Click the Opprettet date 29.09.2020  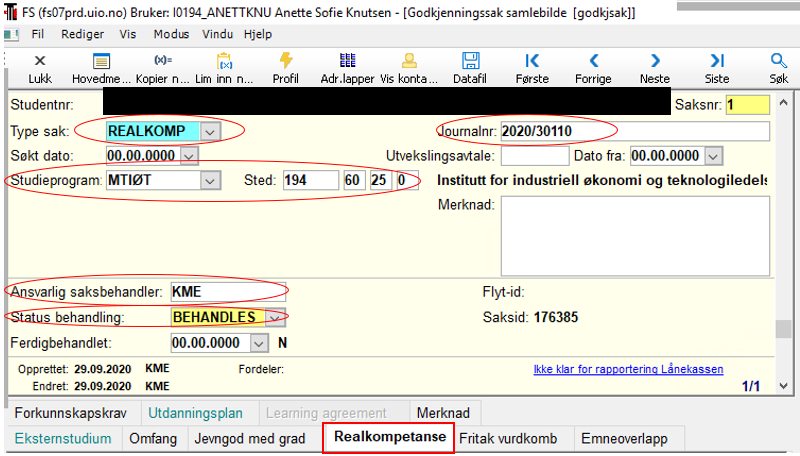click(x=103, y=369)
